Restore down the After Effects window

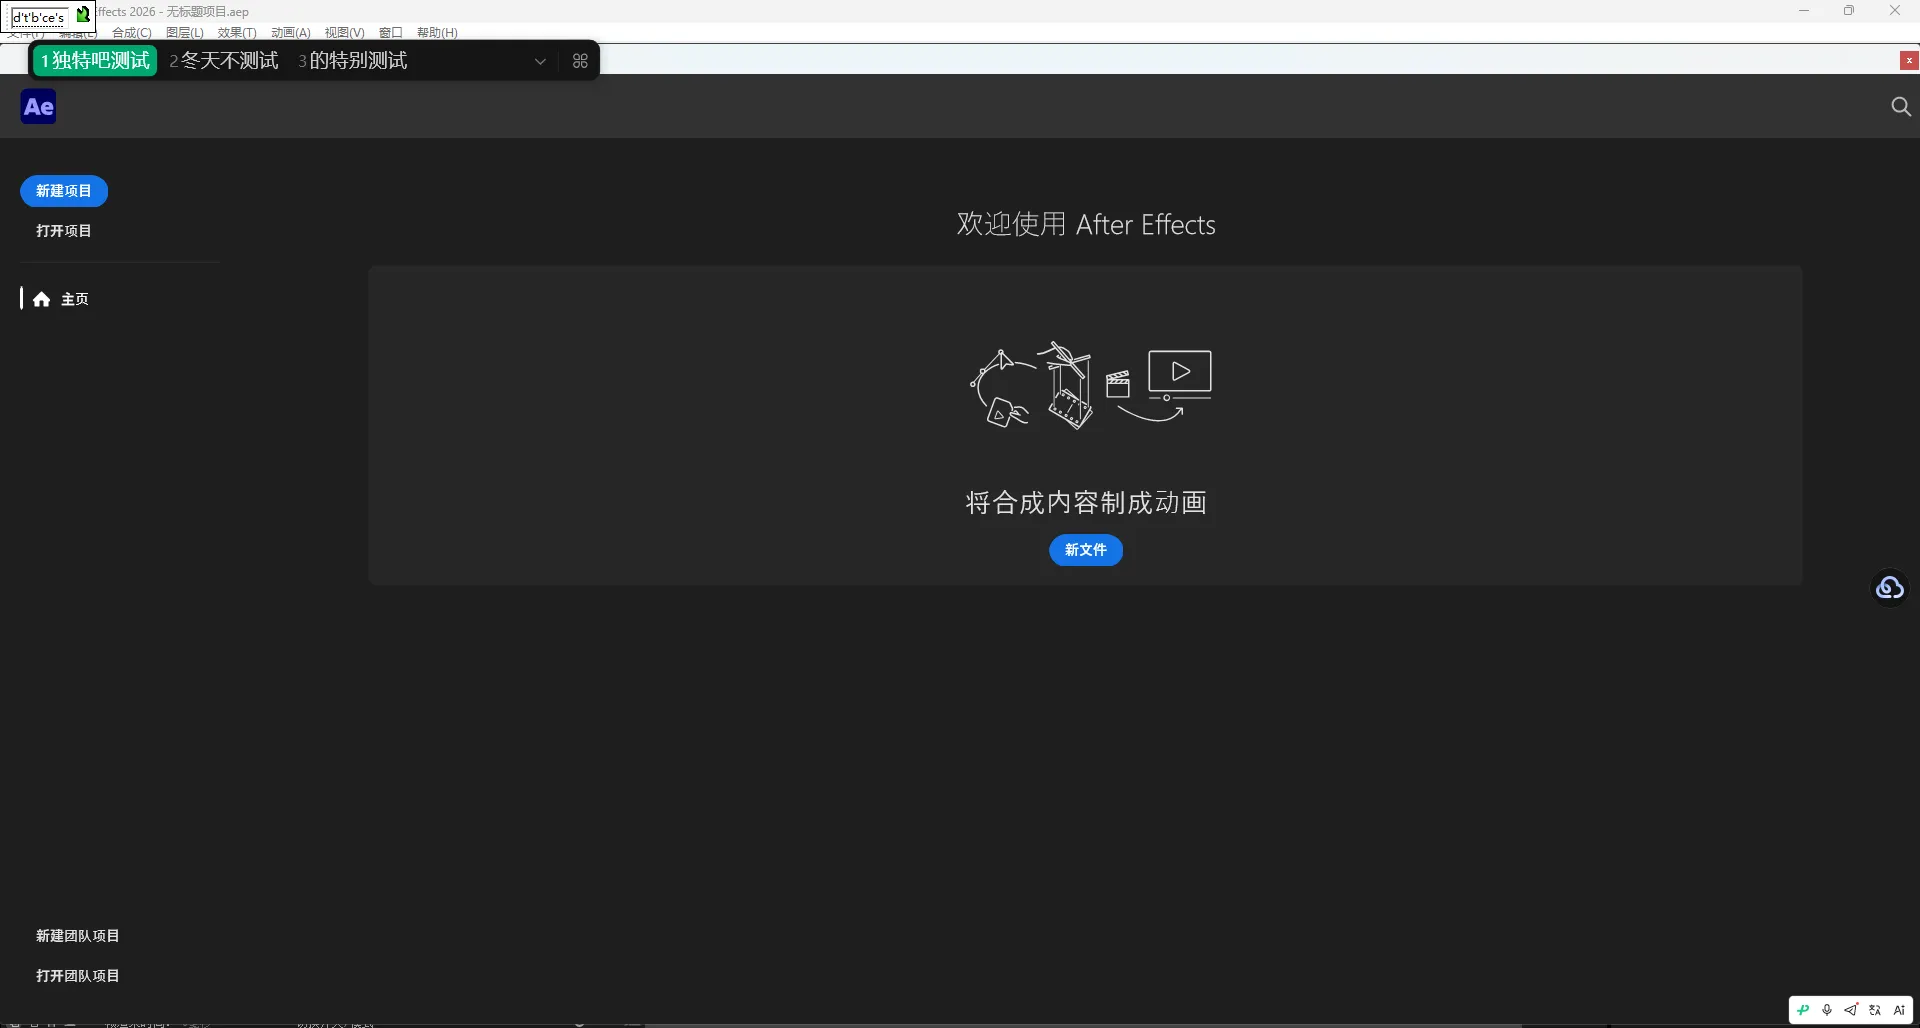(x=1849, y=11)
